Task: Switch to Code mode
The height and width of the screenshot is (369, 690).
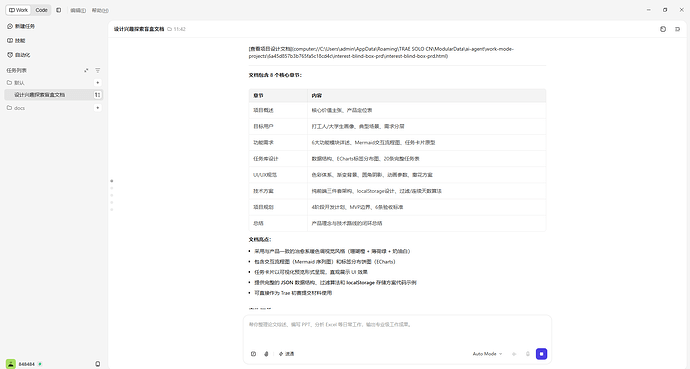Action: tap(41, 10)
